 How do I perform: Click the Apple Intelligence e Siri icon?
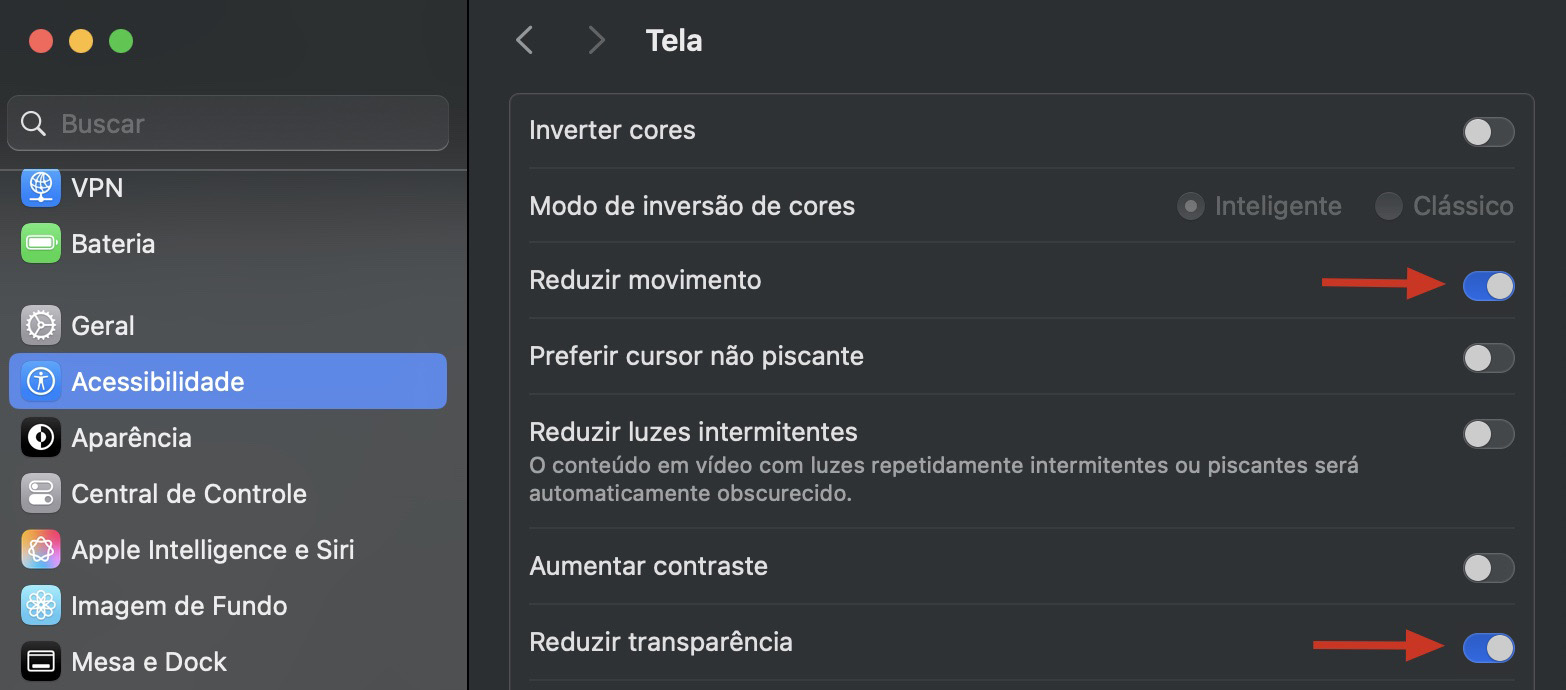[40, 549]
